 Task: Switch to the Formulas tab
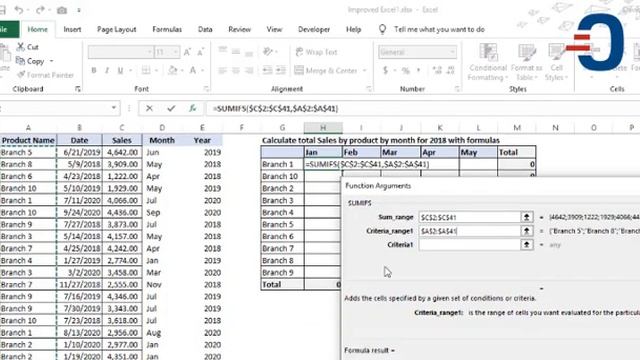167,29
